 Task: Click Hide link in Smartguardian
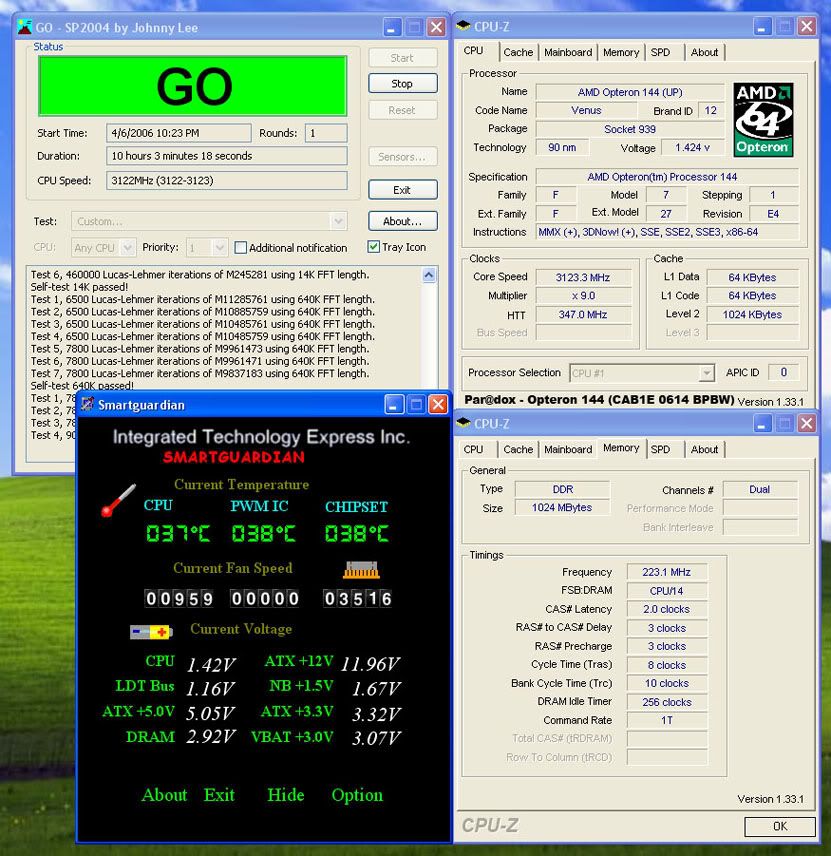coord(286,795)
